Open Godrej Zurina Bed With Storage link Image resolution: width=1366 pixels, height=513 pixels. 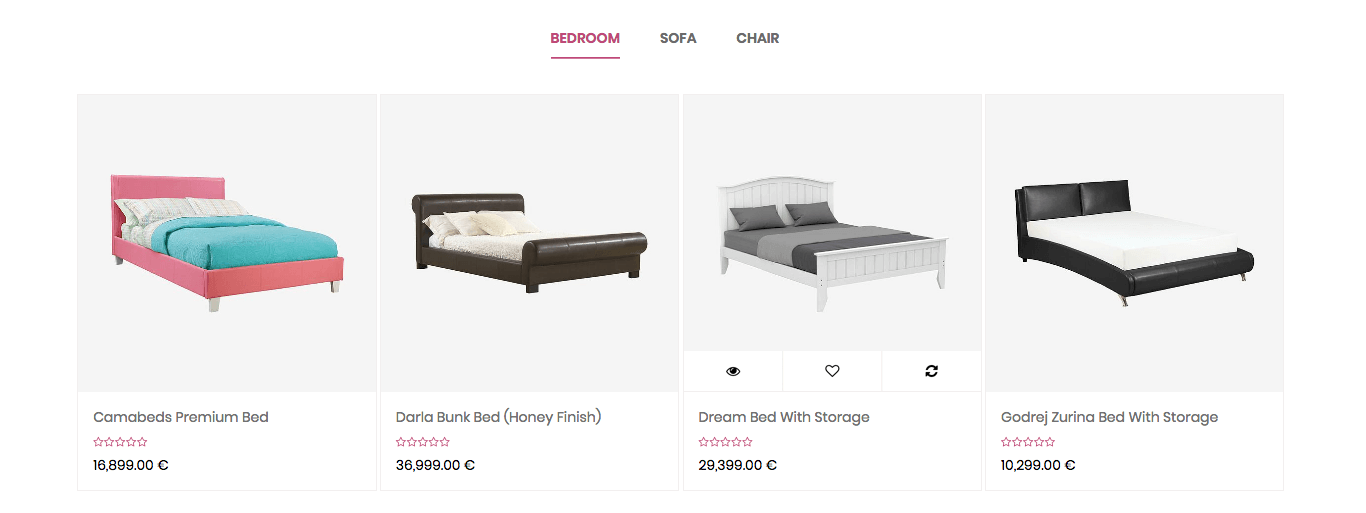click(x=1109, y=417)
